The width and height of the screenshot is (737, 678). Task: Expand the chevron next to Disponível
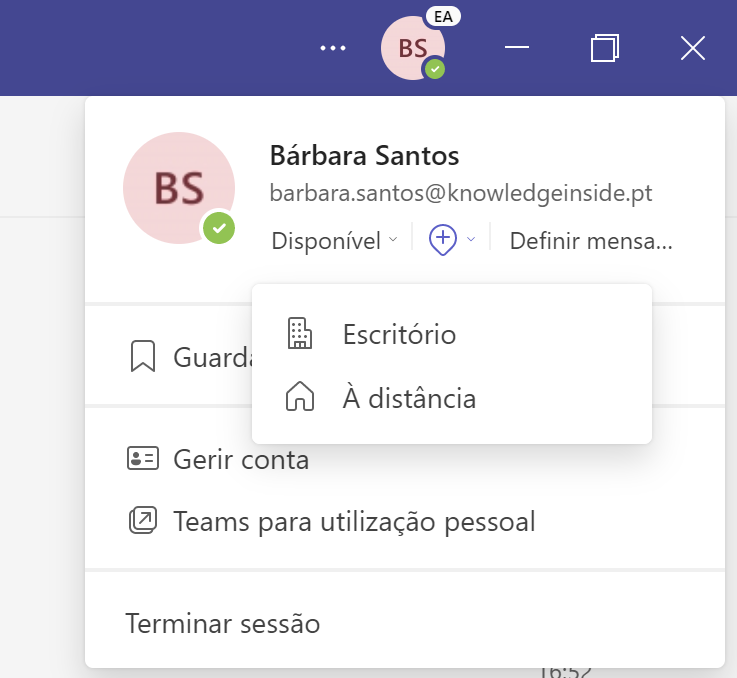[x=393, y=240]
